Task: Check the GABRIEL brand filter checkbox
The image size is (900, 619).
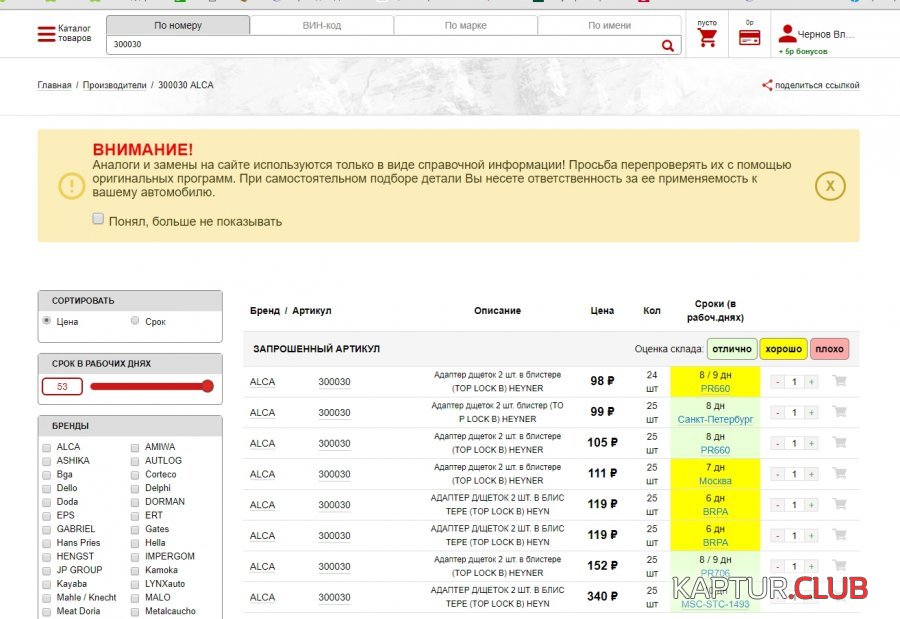Action: (x=46, y=529)
